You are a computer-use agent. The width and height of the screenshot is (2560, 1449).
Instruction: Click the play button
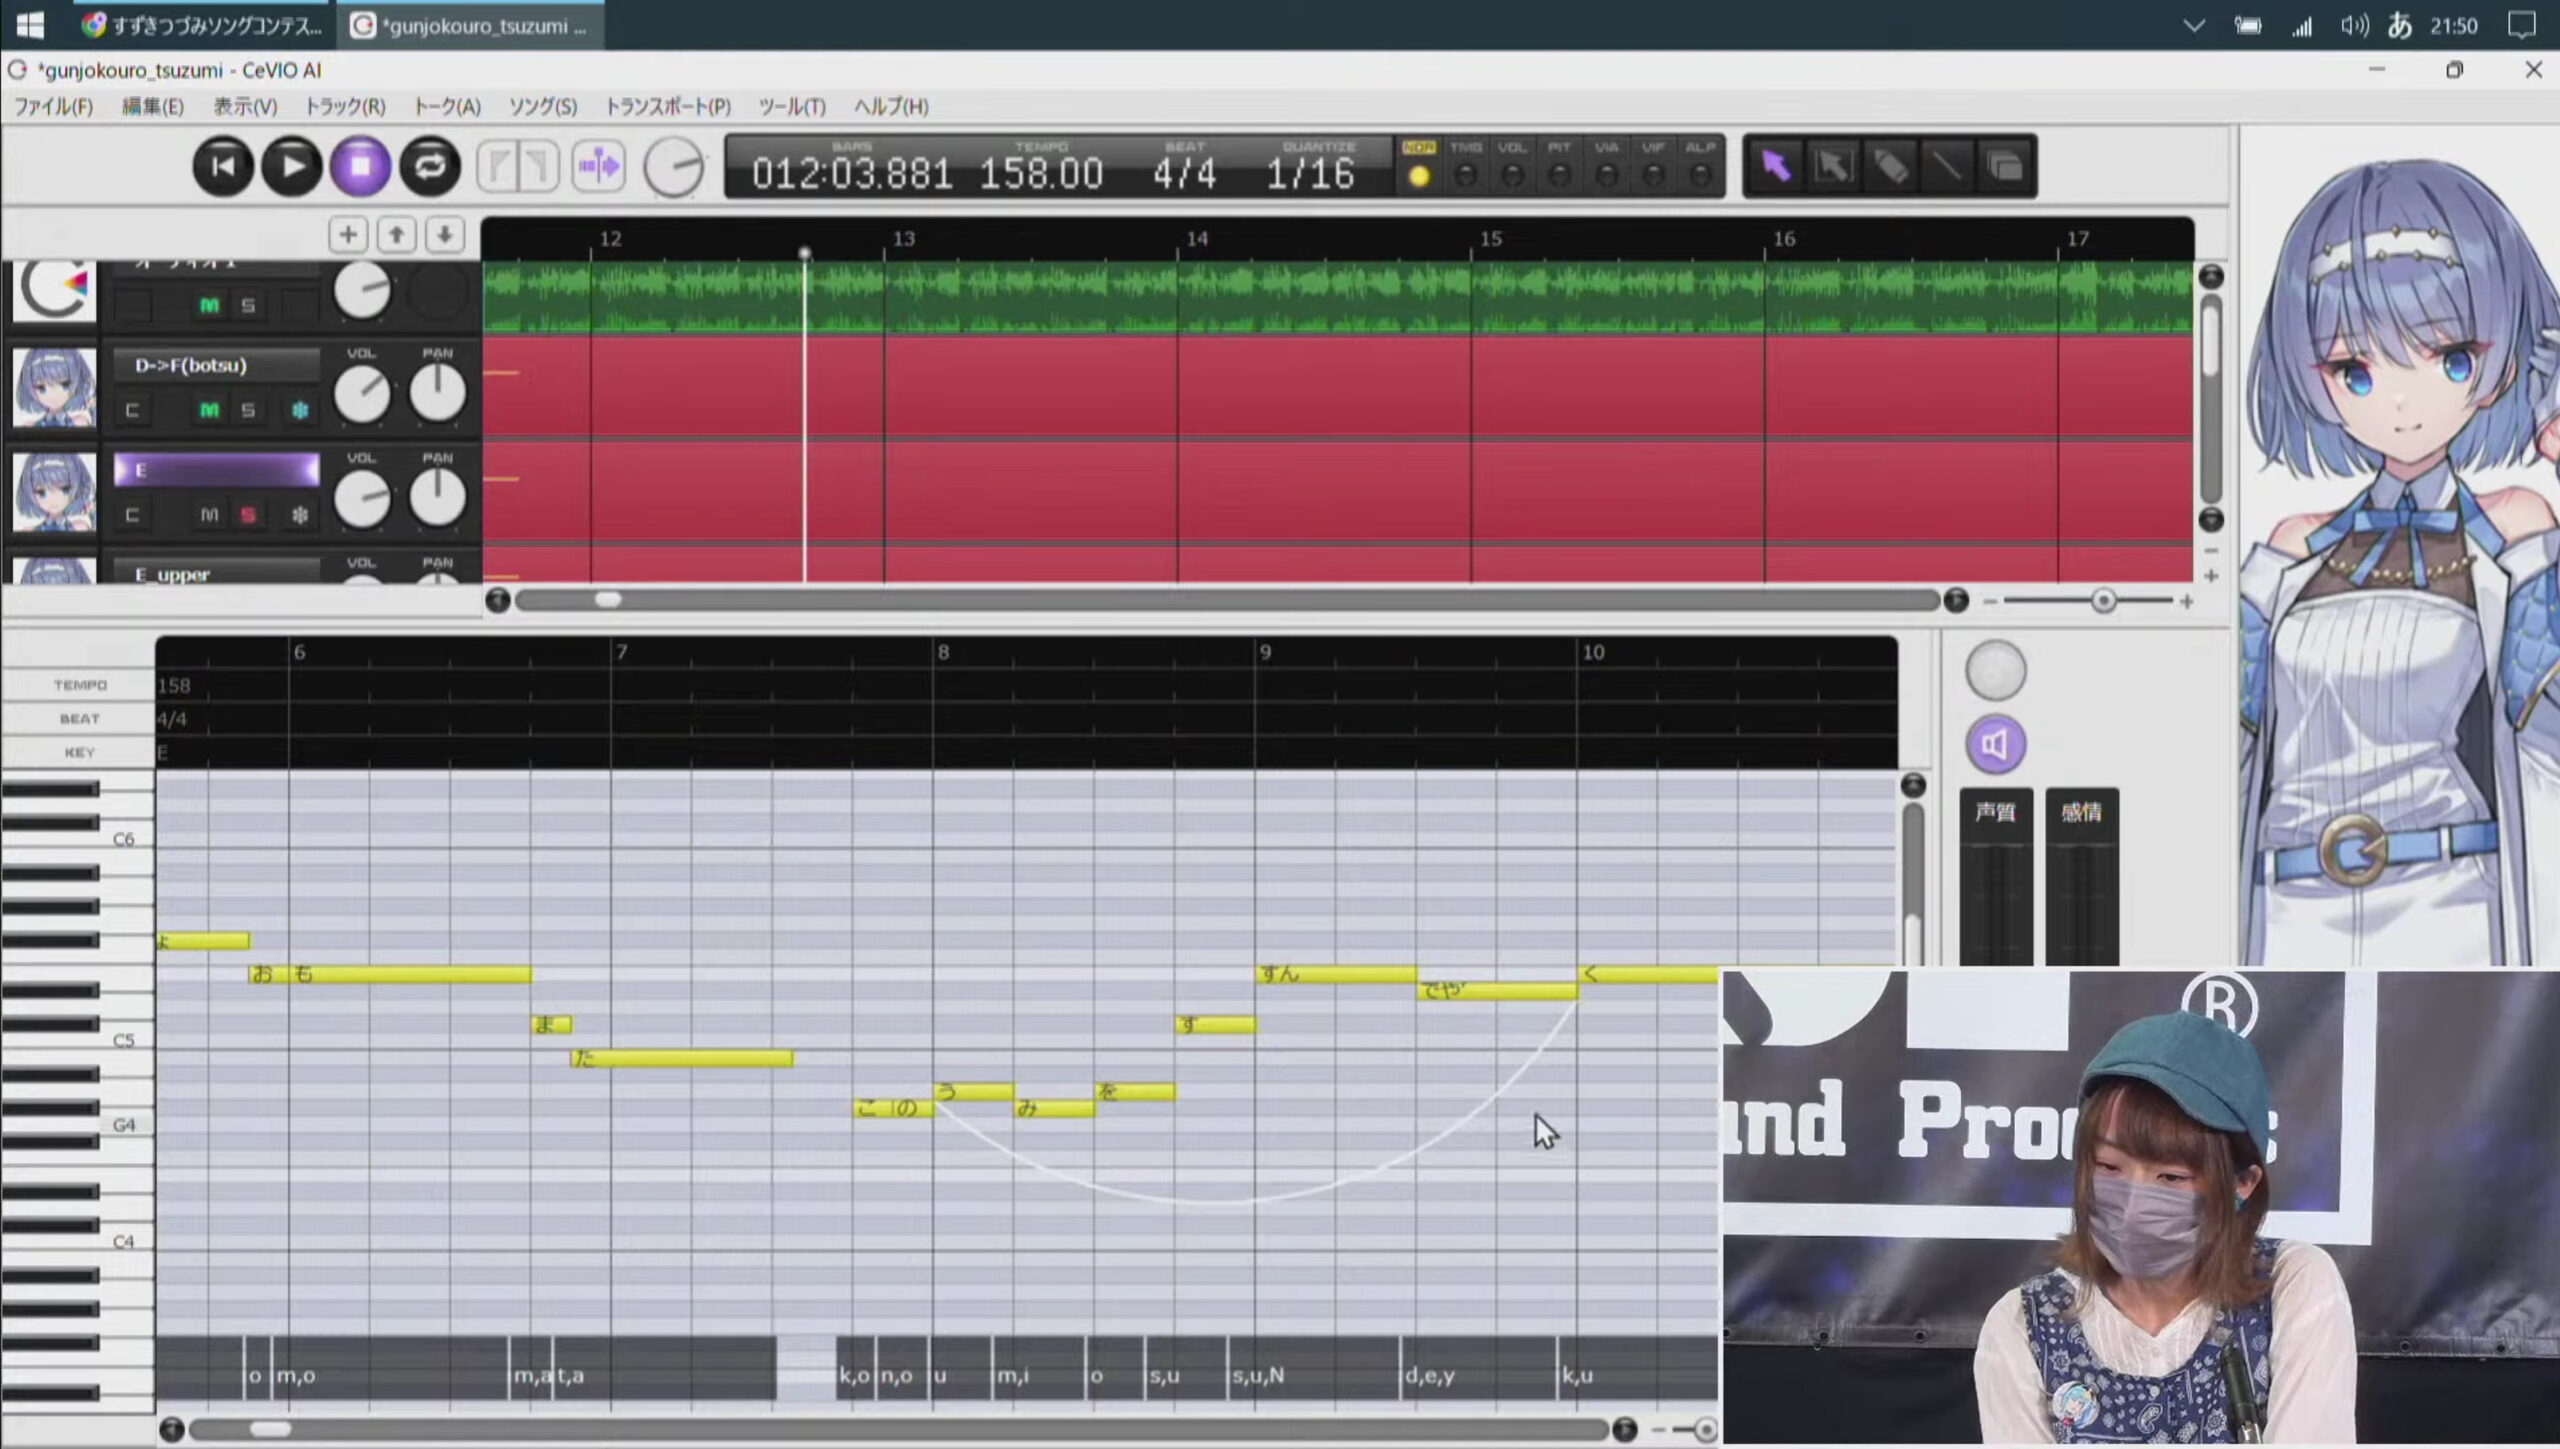292,166
